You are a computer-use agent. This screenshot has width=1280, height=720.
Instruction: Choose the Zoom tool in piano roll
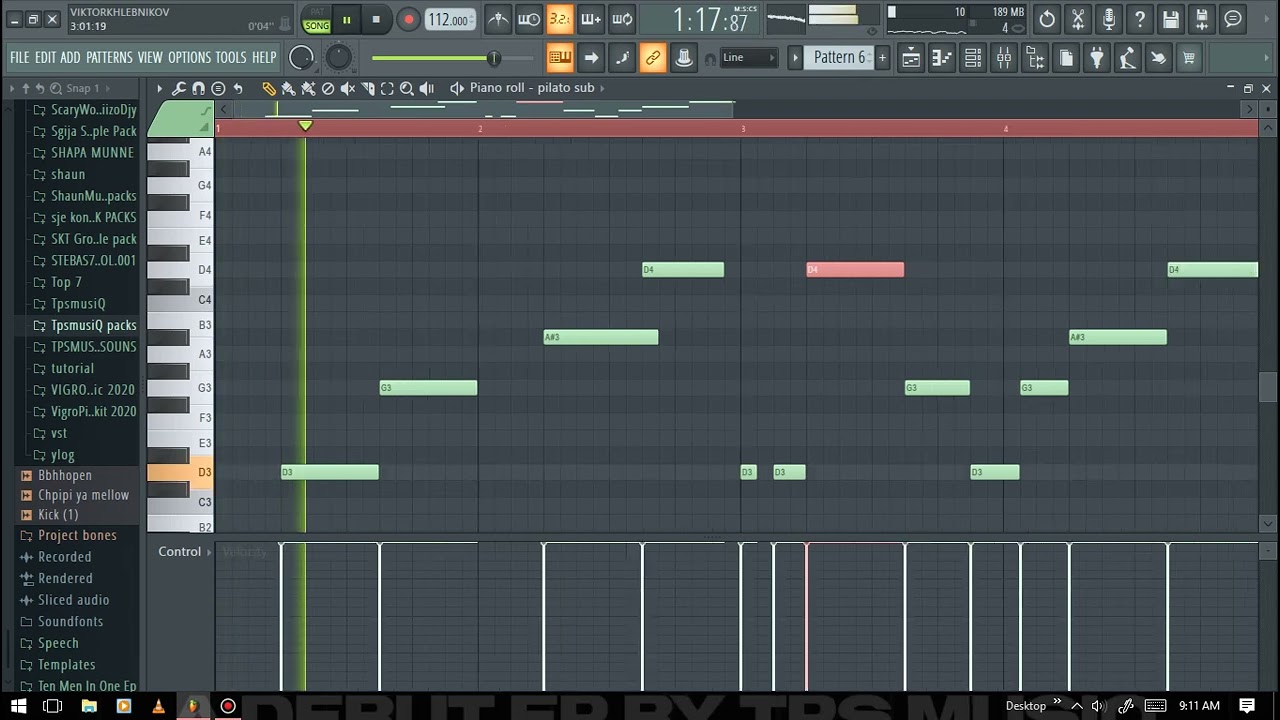pos(407,88)
